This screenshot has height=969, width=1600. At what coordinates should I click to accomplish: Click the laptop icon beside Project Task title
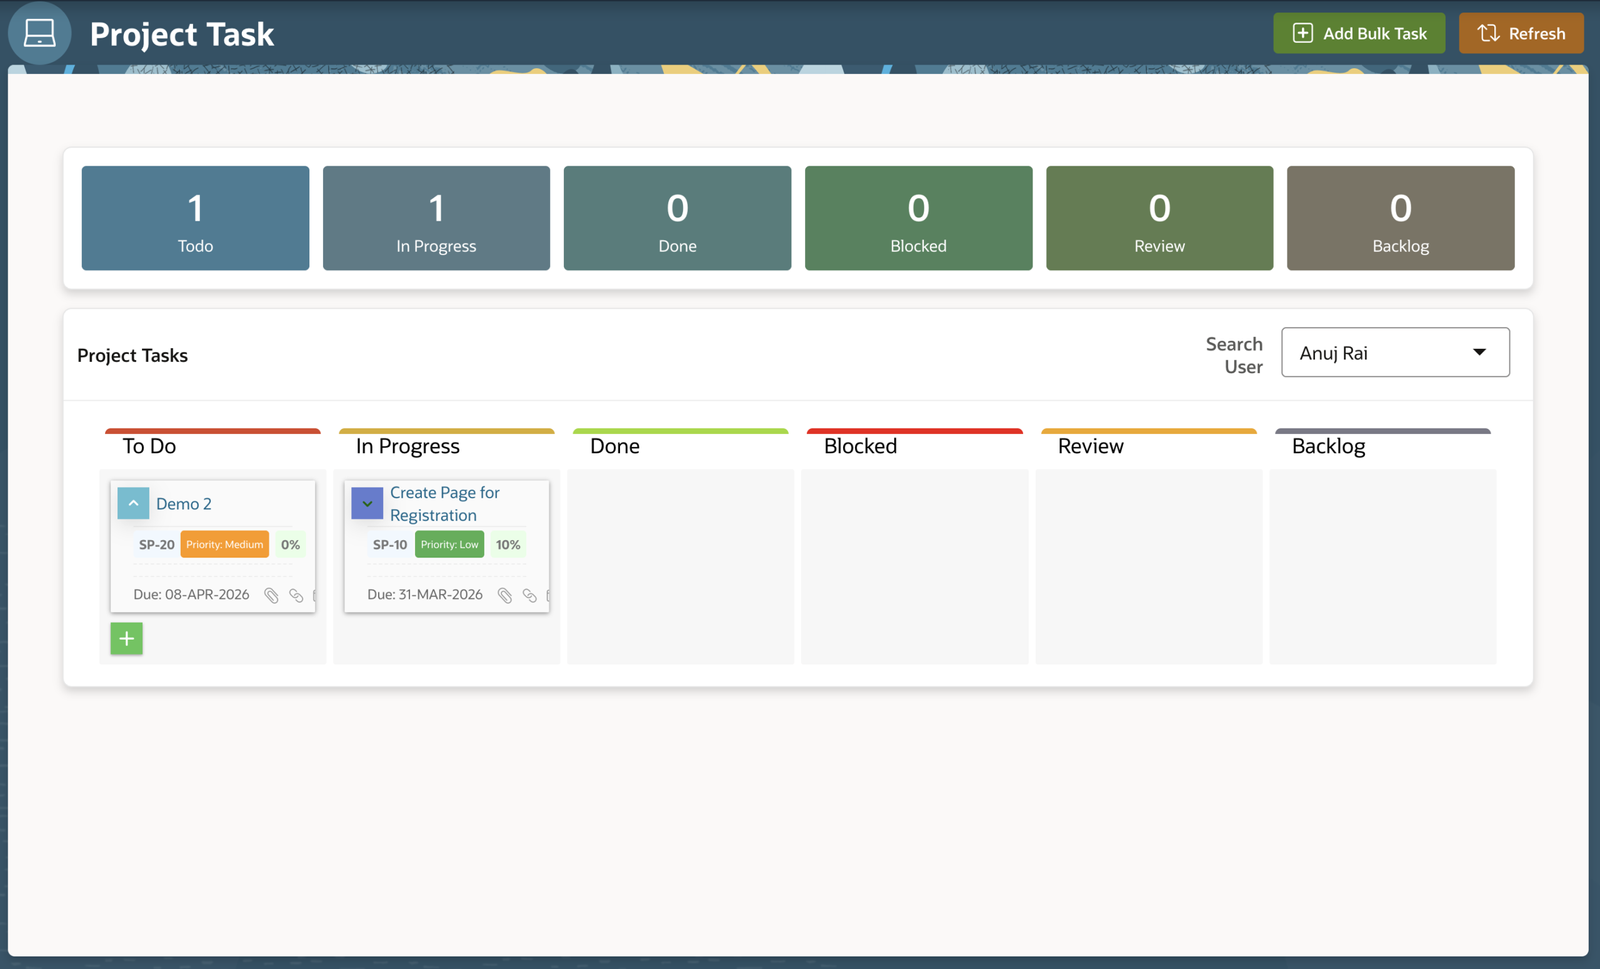[39, 33]
